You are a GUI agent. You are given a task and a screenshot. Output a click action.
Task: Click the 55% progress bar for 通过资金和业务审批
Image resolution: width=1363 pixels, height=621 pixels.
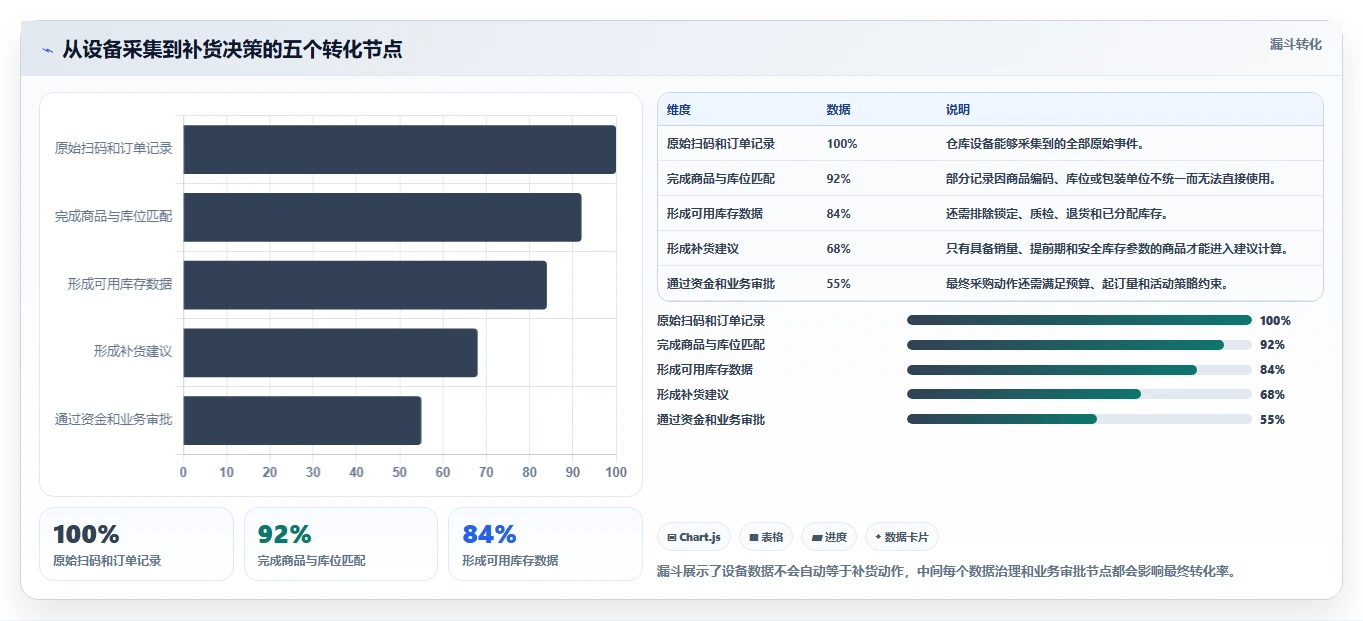[1079, 419]
